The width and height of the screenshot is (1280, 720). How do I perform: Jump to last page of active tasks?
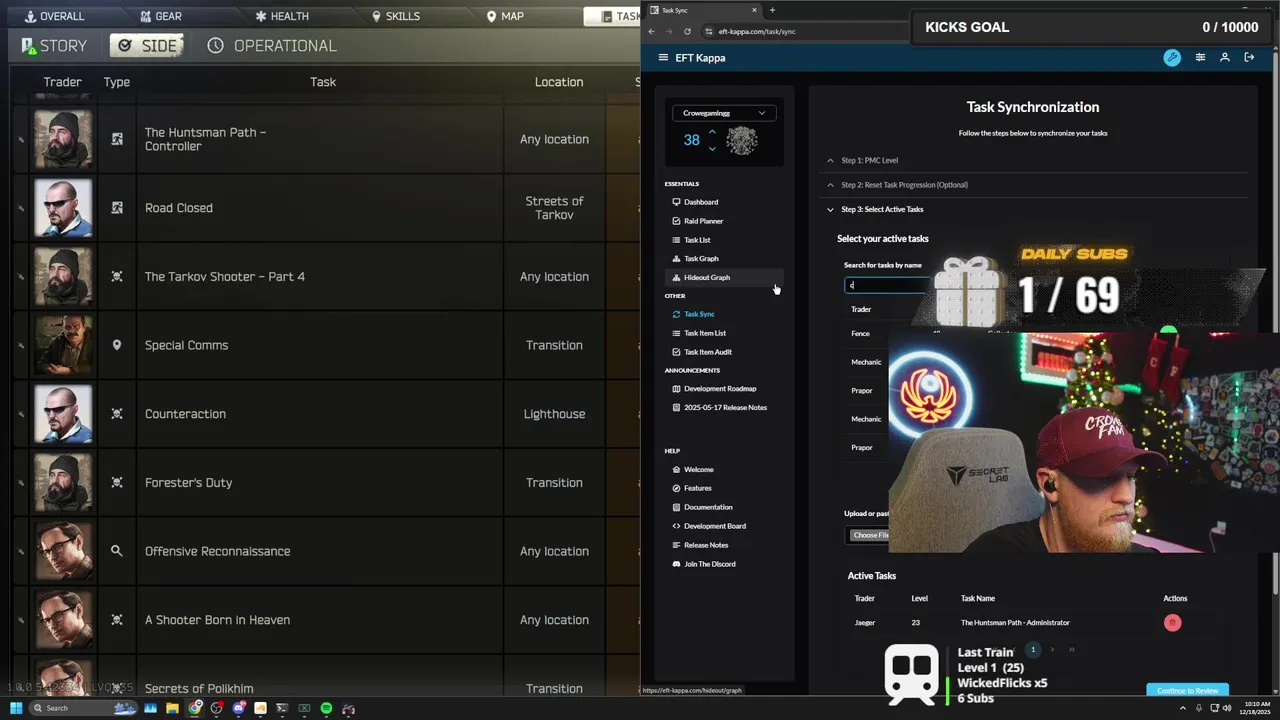[1071, 650]
